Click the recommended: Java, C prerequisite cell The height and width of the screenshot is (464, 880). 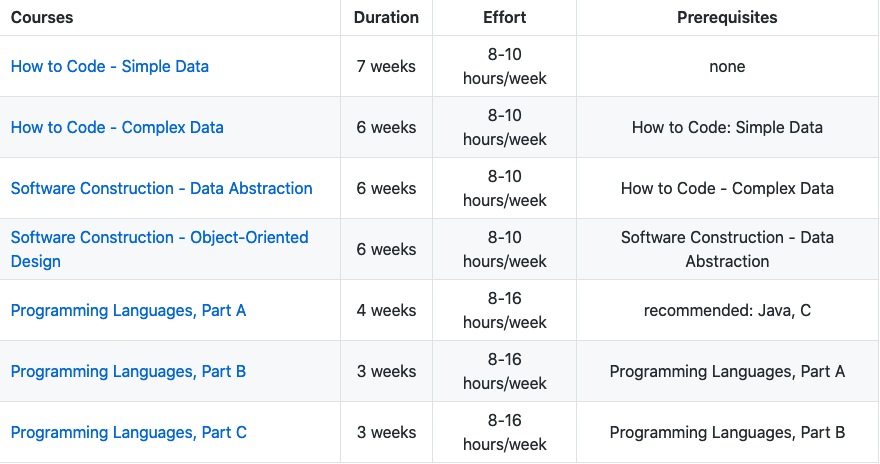[x=727, y=310]
